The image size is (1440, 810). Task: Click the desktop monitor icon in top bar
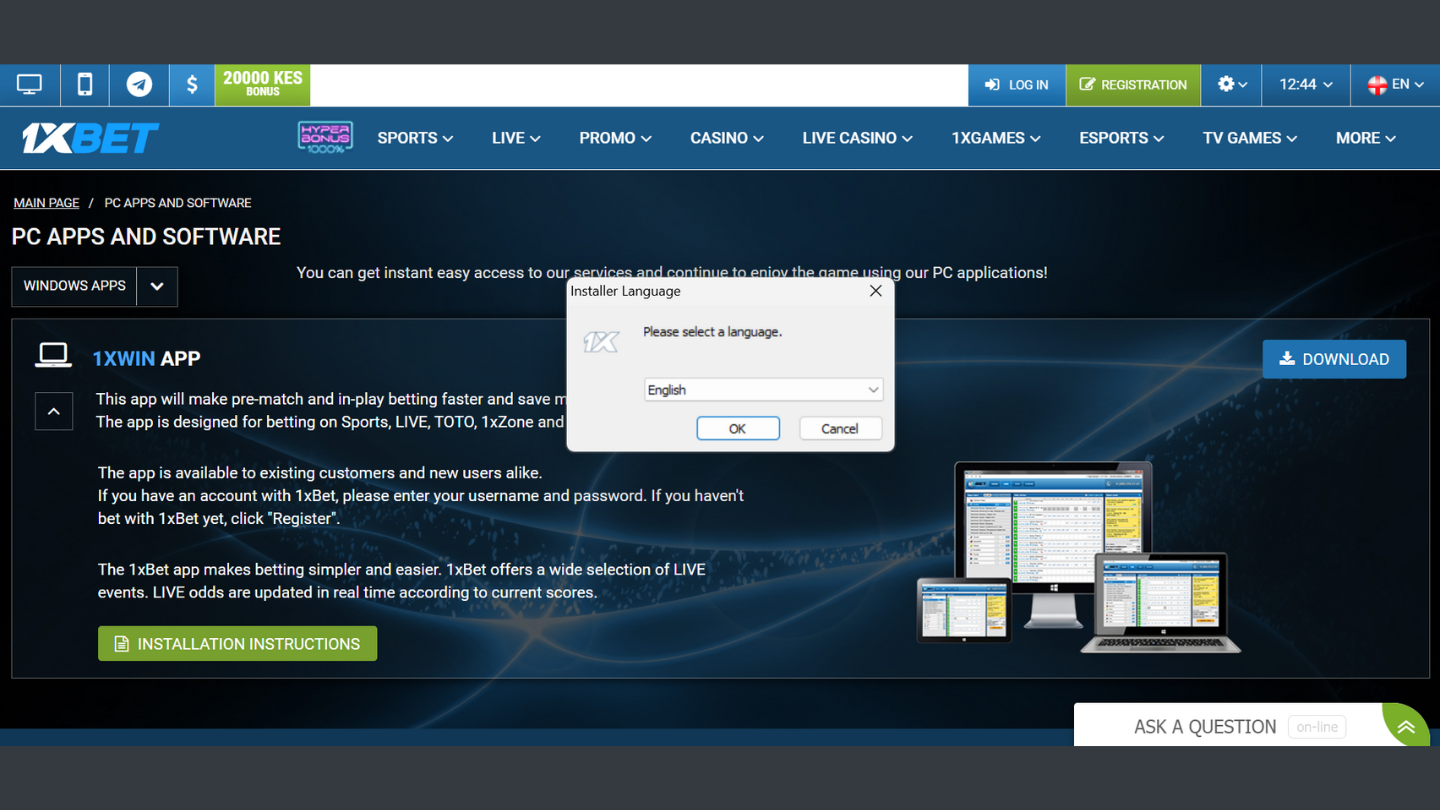(x=30, y=85)
